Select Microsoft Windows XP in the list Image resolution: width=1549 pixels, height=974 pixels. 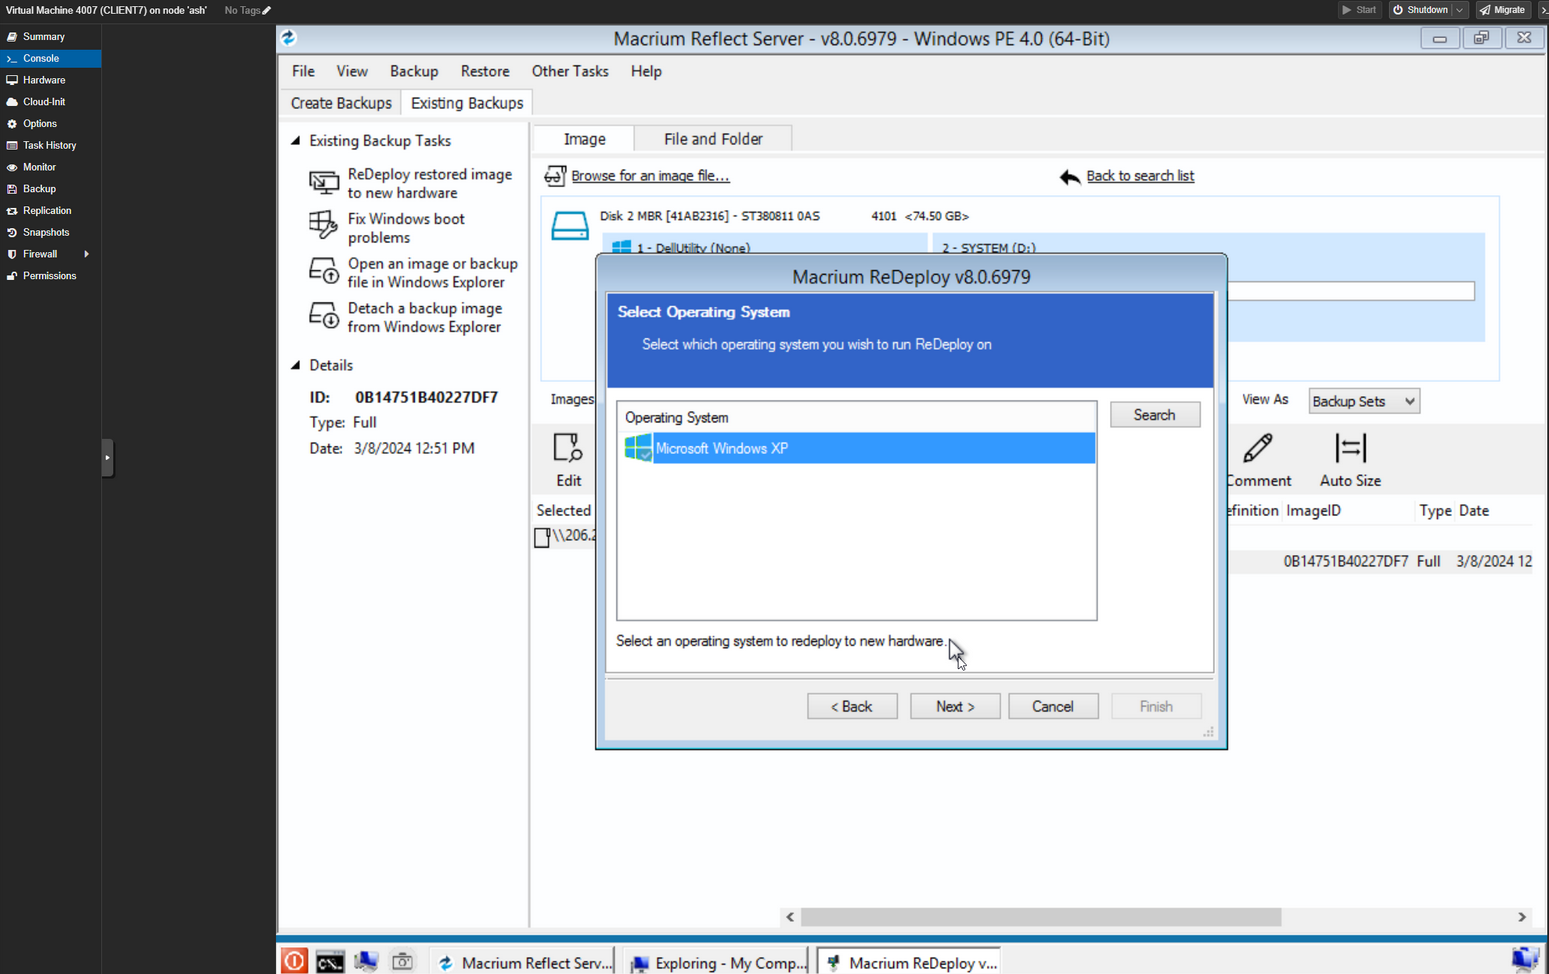(857, 448)
